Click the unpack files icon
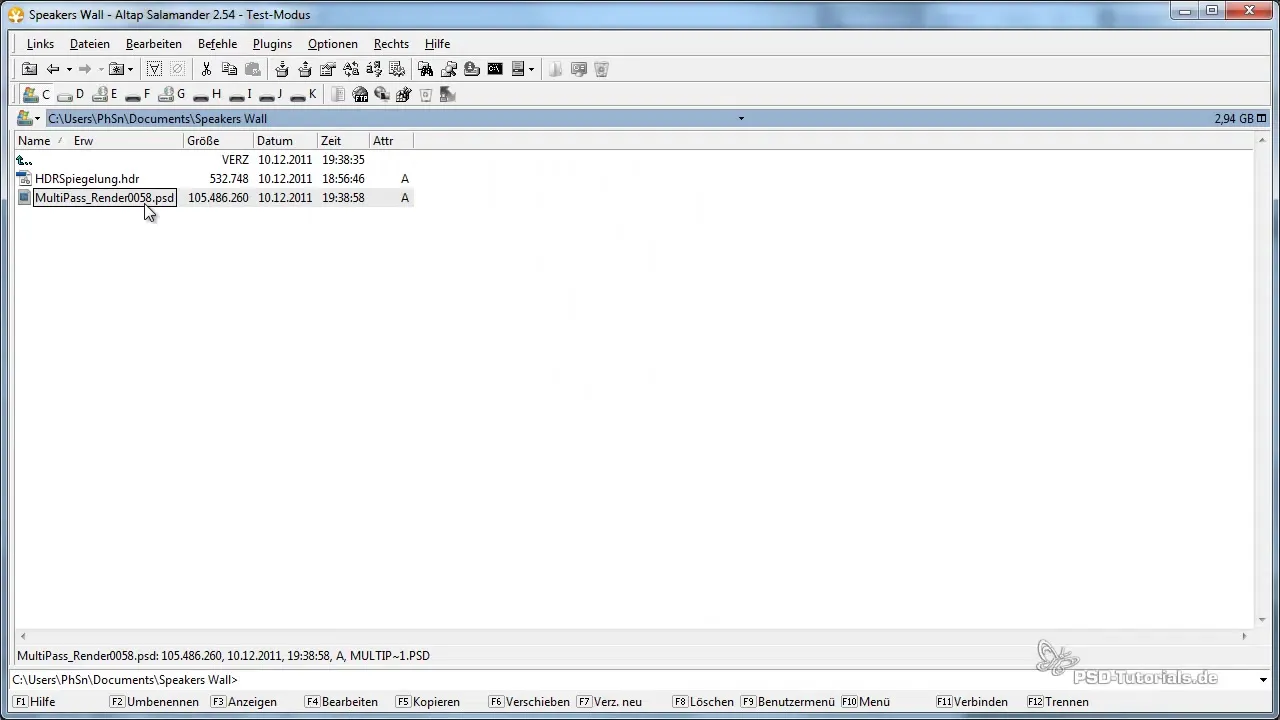The height and width of the screenshot is (720, 1280). [x=305, y=69]
